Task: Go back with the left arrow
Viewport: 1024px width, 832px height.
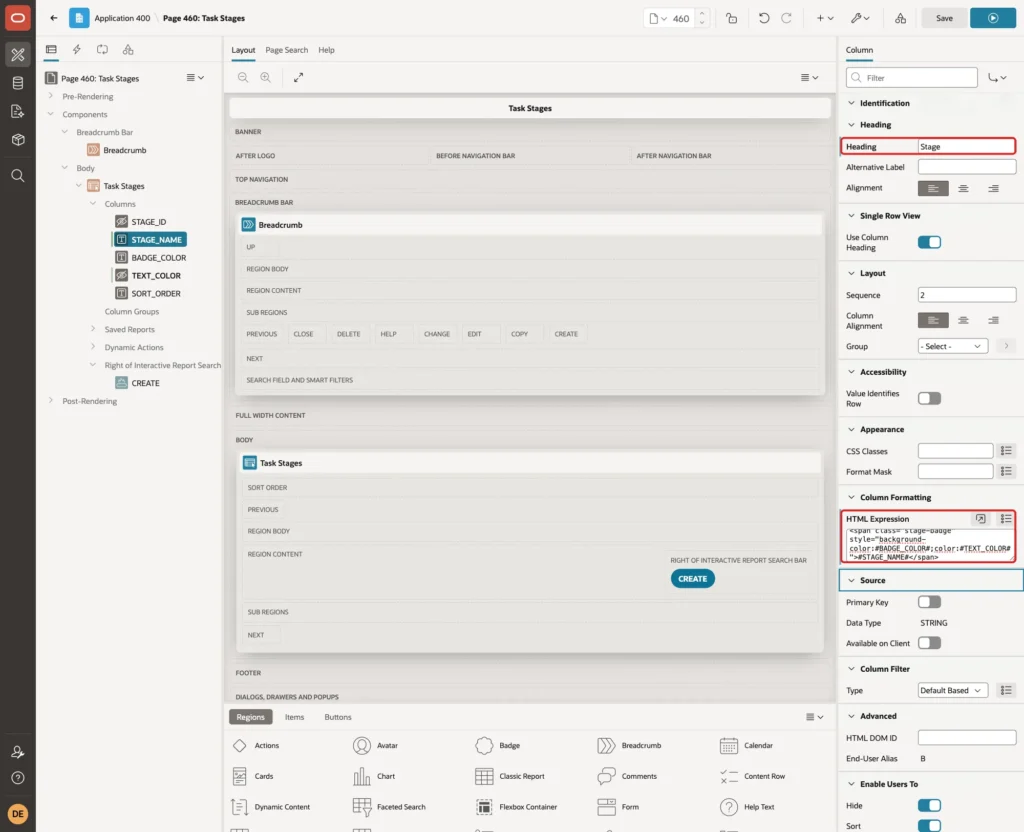Action: click(x=54, y=18)
